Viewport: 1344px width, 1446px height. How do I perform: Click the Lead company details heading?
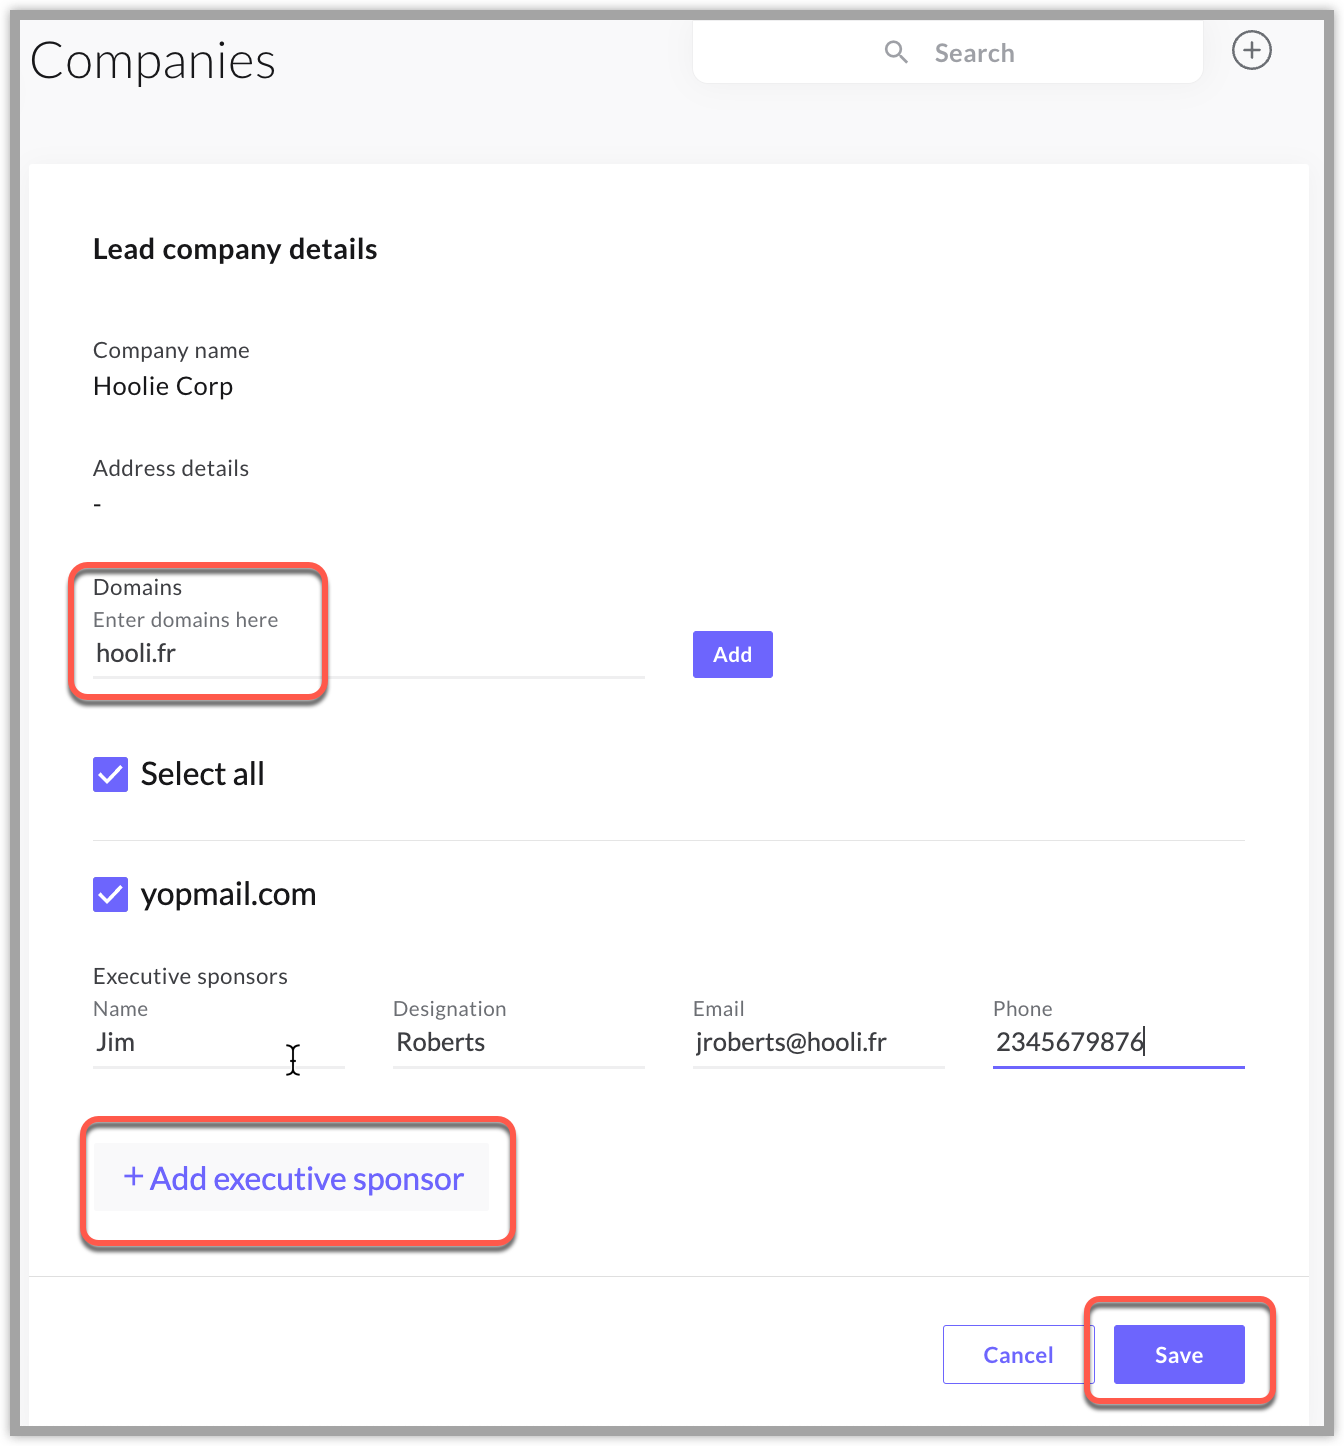pos(235,249)
